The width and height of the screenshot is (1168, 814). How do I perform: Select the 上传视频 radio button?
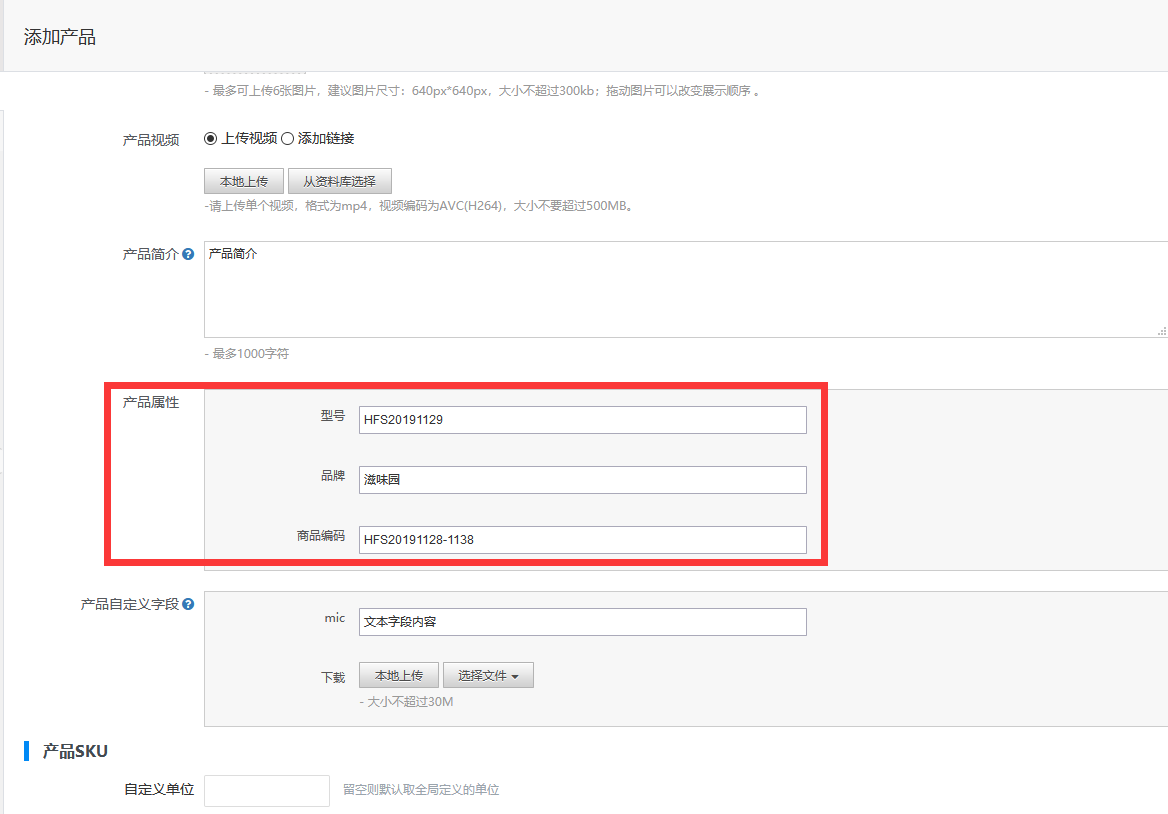pyautogui.click(x=210, y=139)
